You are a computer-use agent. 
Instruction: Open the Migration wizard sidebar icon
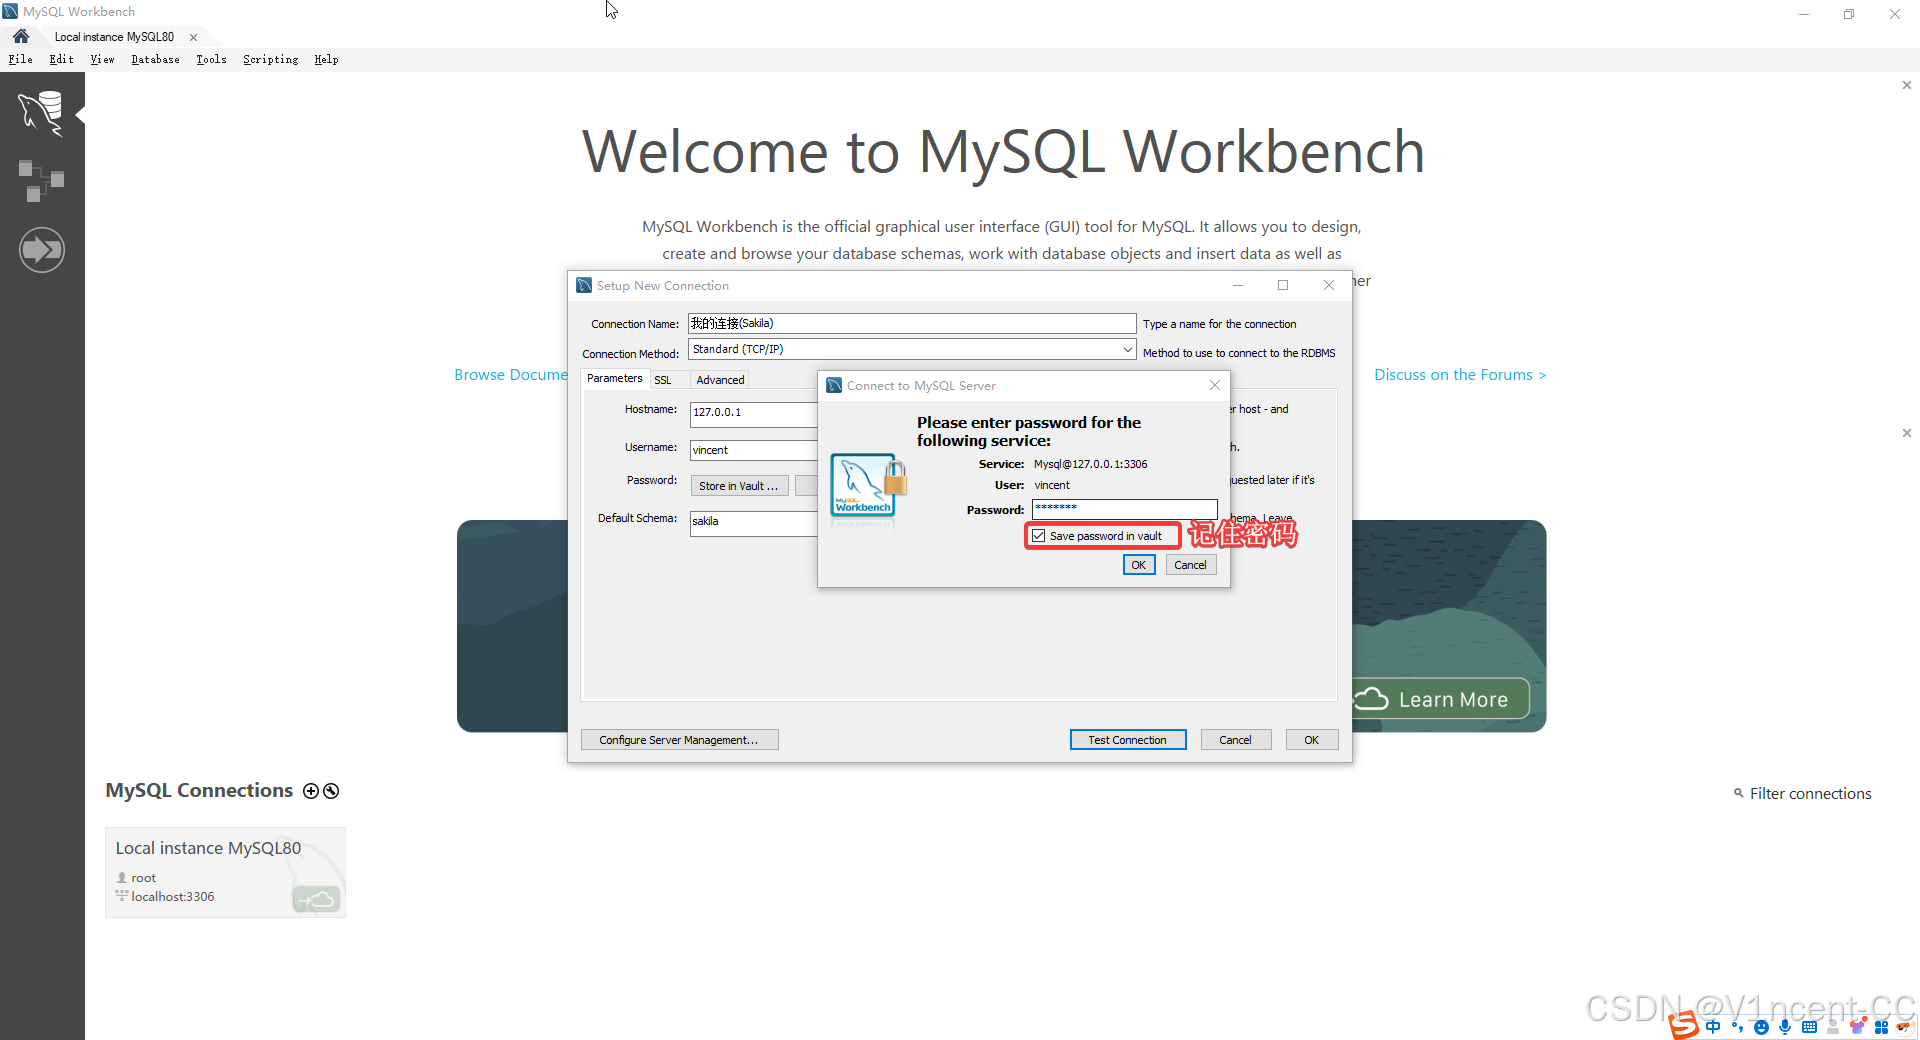41,250
